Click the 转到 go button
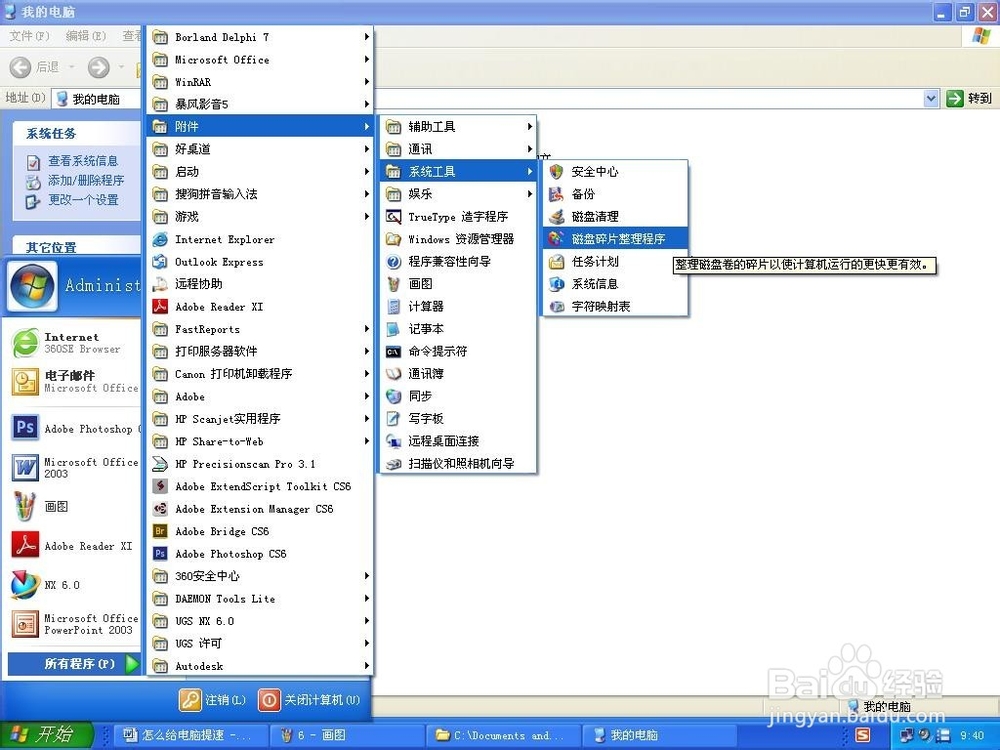Viewport: 1000px width, 750px height. [969, 98]
